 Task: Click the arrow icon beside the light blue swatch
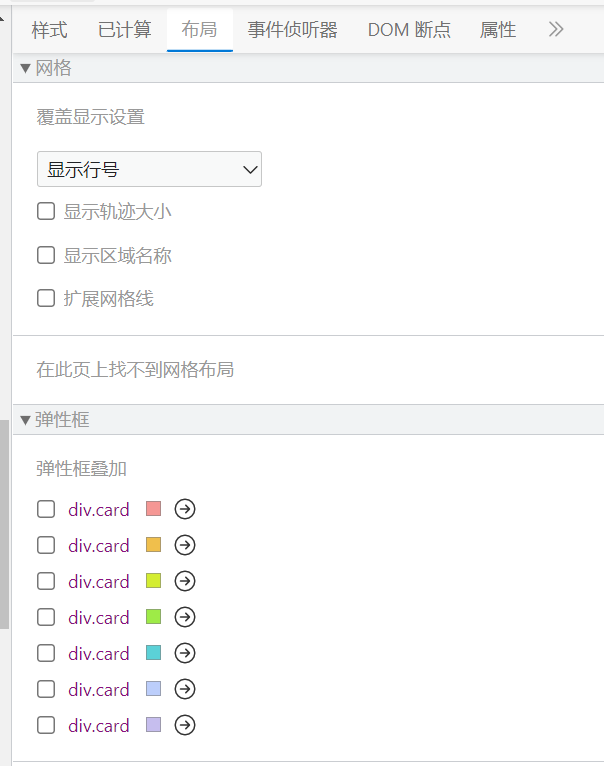(x=185, y=689)
